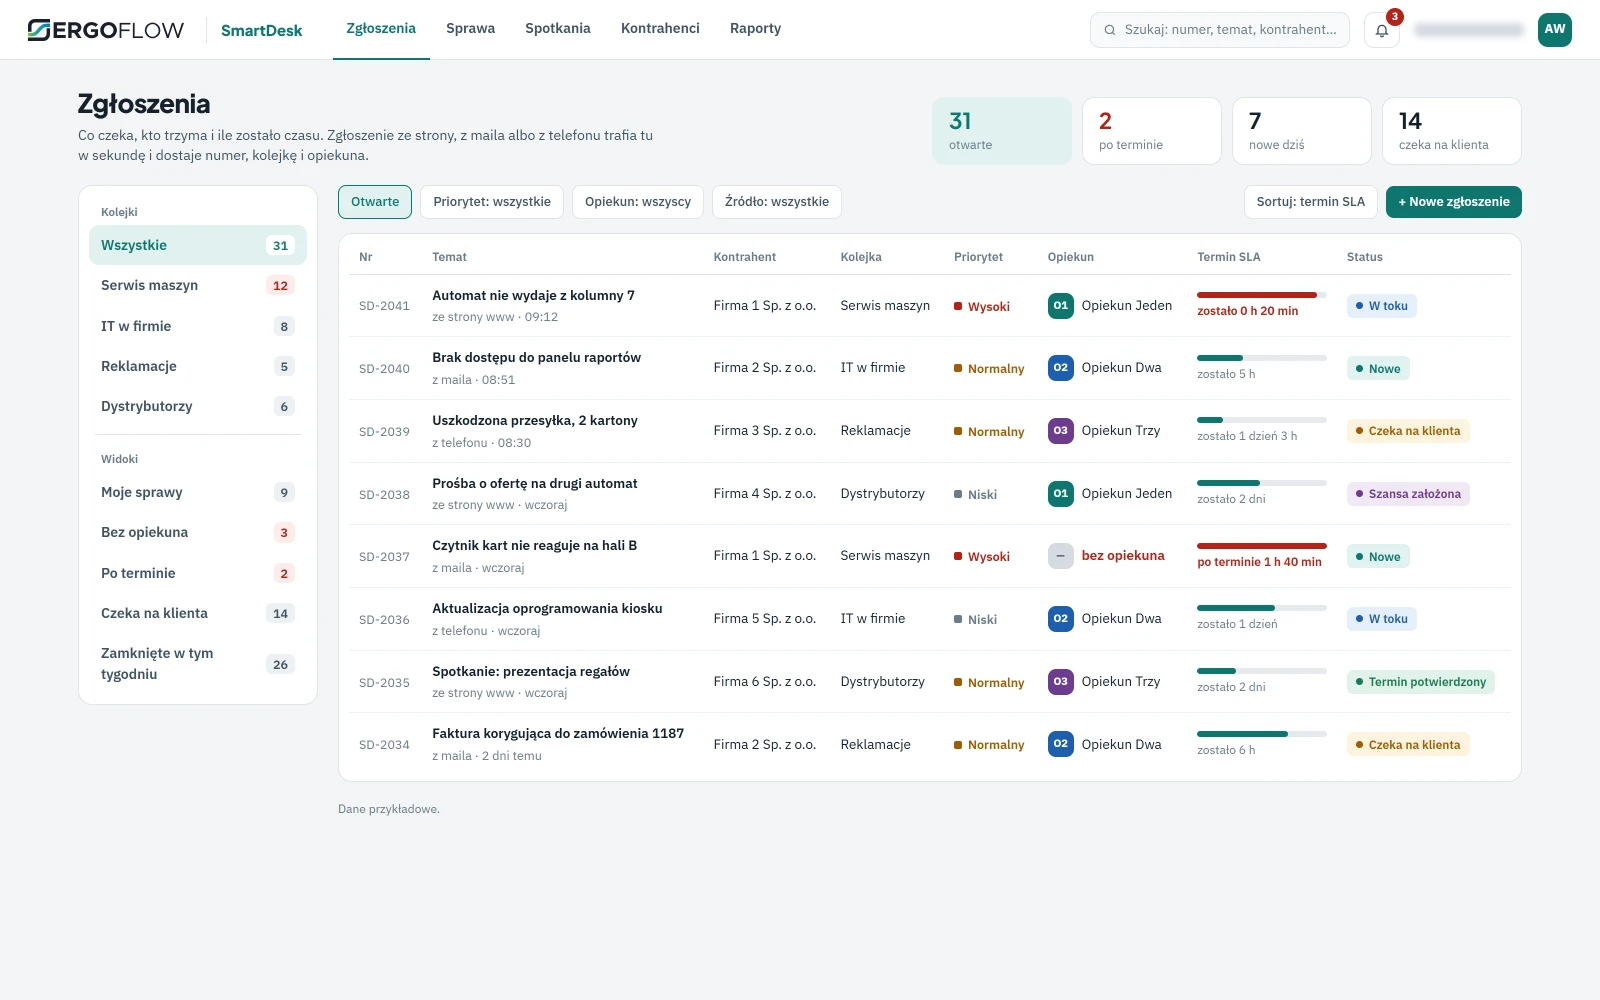Open the Spotkania tab

[558, 29]
